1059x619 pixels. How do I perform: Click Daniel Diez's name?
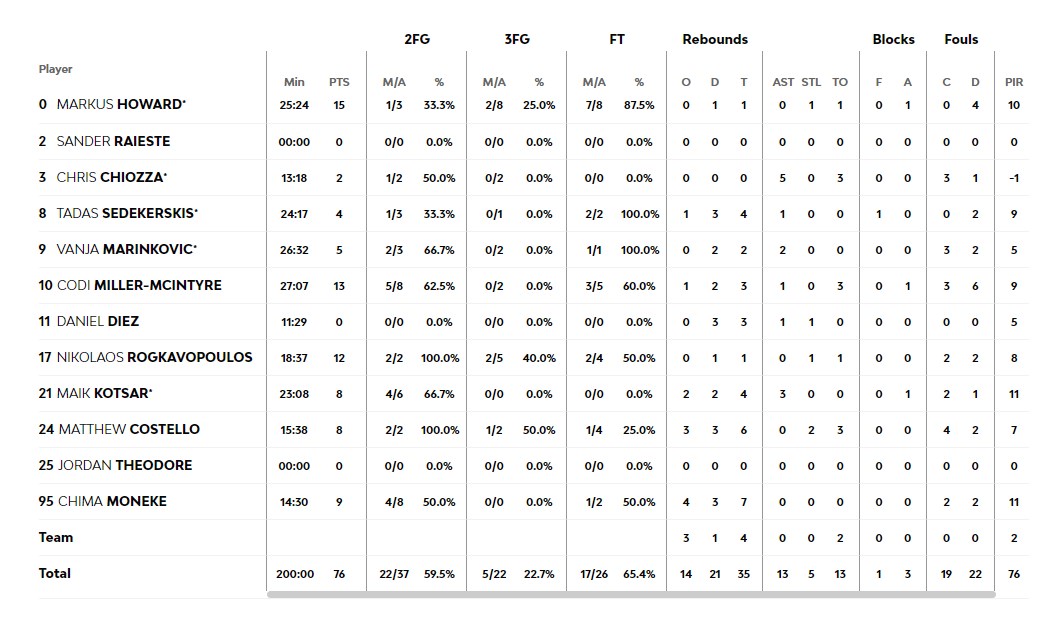pyautogui.click(x=97, y=321)
